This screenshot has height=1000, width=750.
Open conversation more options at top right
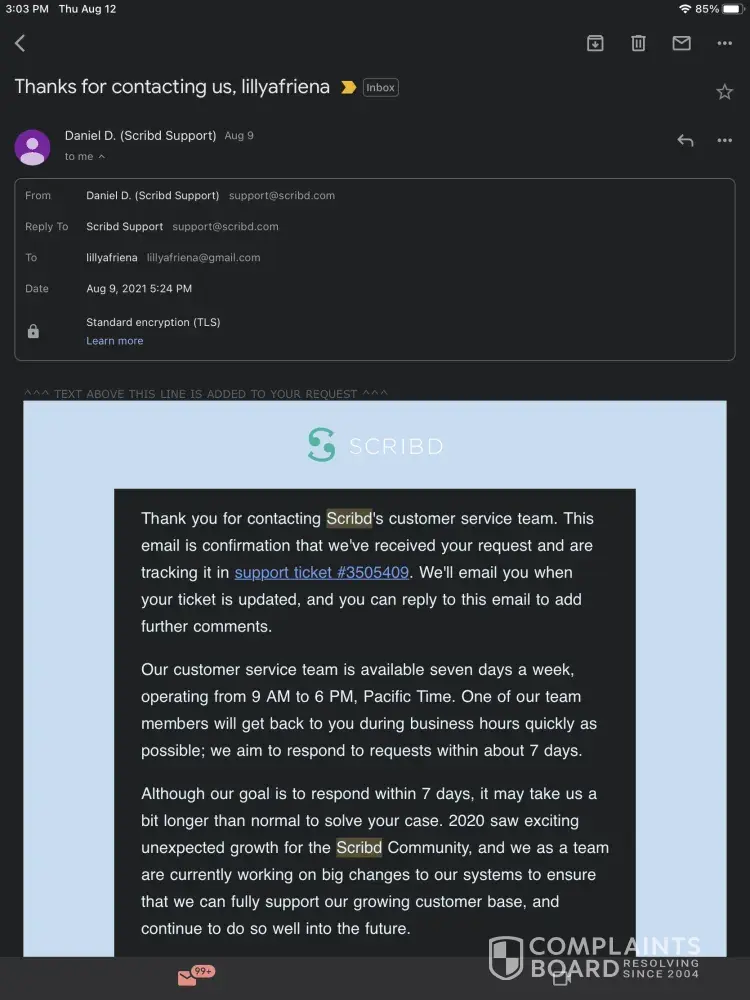pos(725,43)
